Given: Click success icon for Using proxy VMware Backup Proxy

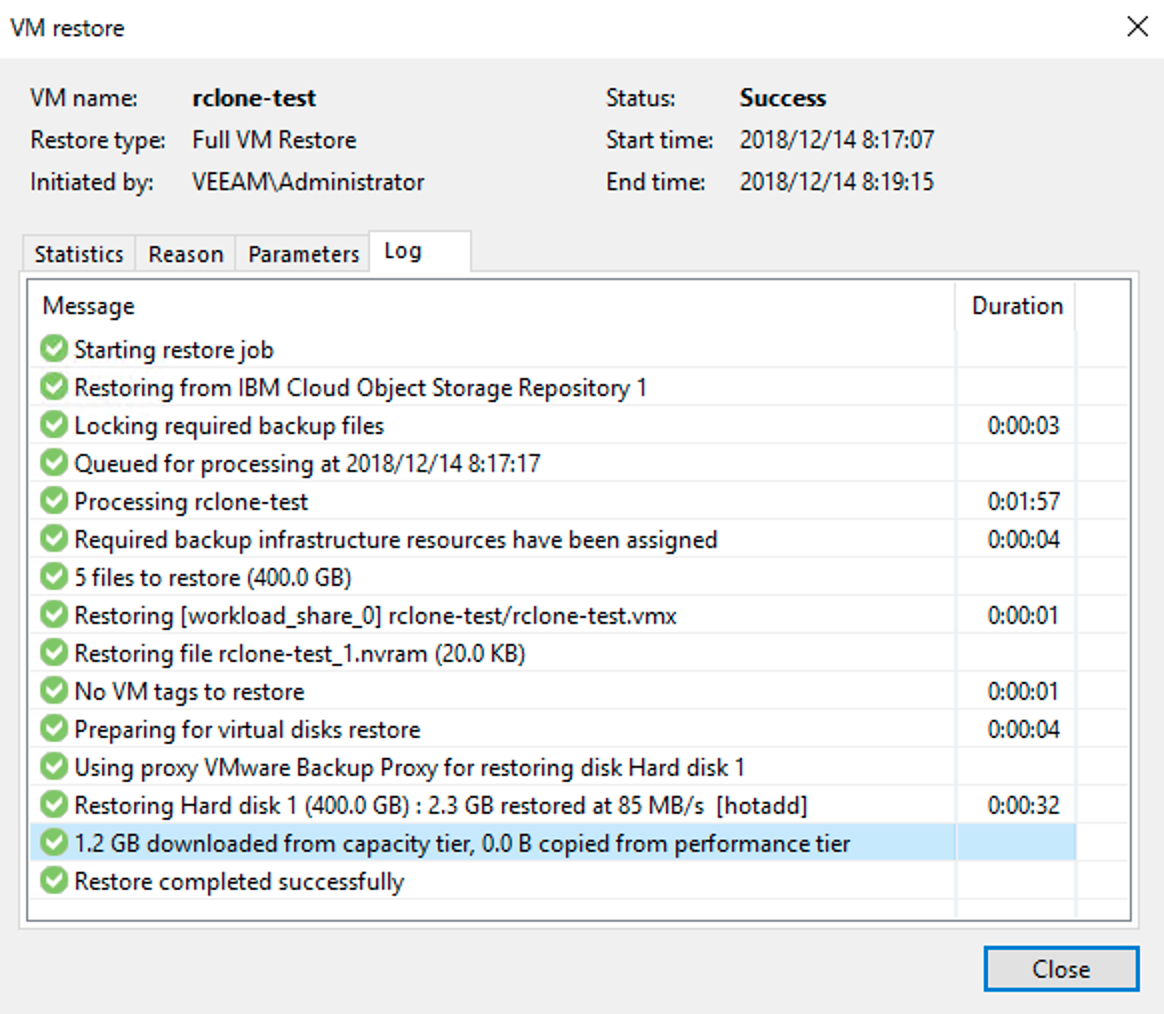Looking at the screenshot, I should click(53, 767).
